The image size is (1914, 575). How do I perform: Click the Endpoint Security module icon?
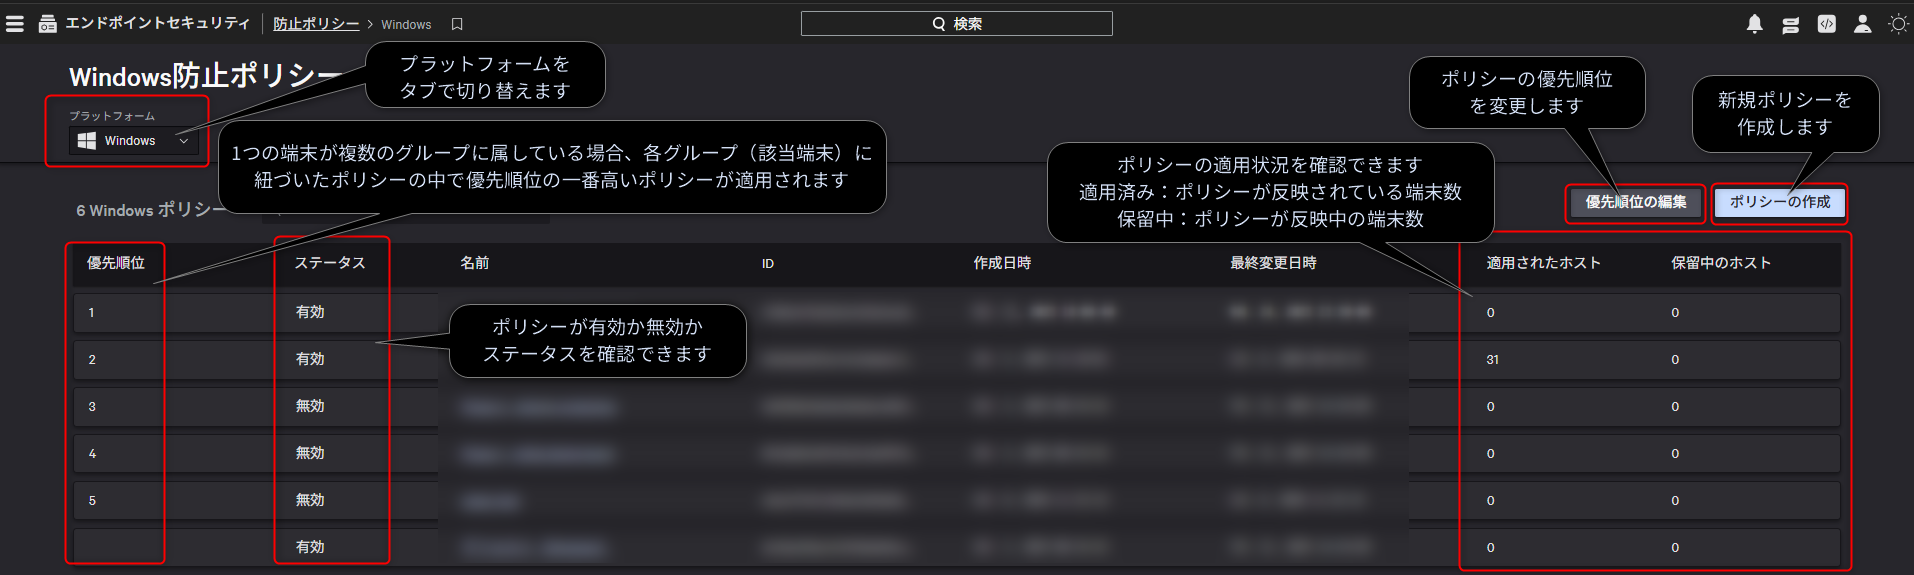click(x=47, y=24)
